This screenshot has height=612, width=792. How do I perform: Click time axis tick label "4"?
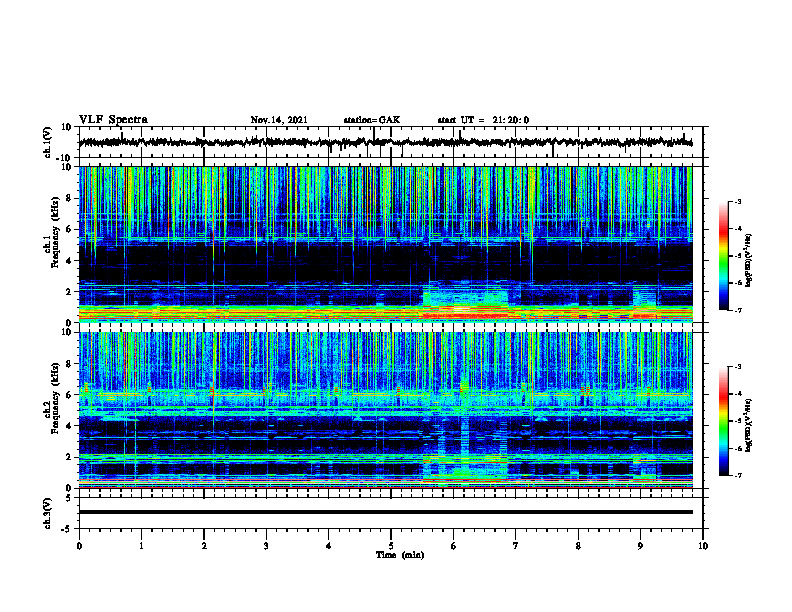(329, 546)
